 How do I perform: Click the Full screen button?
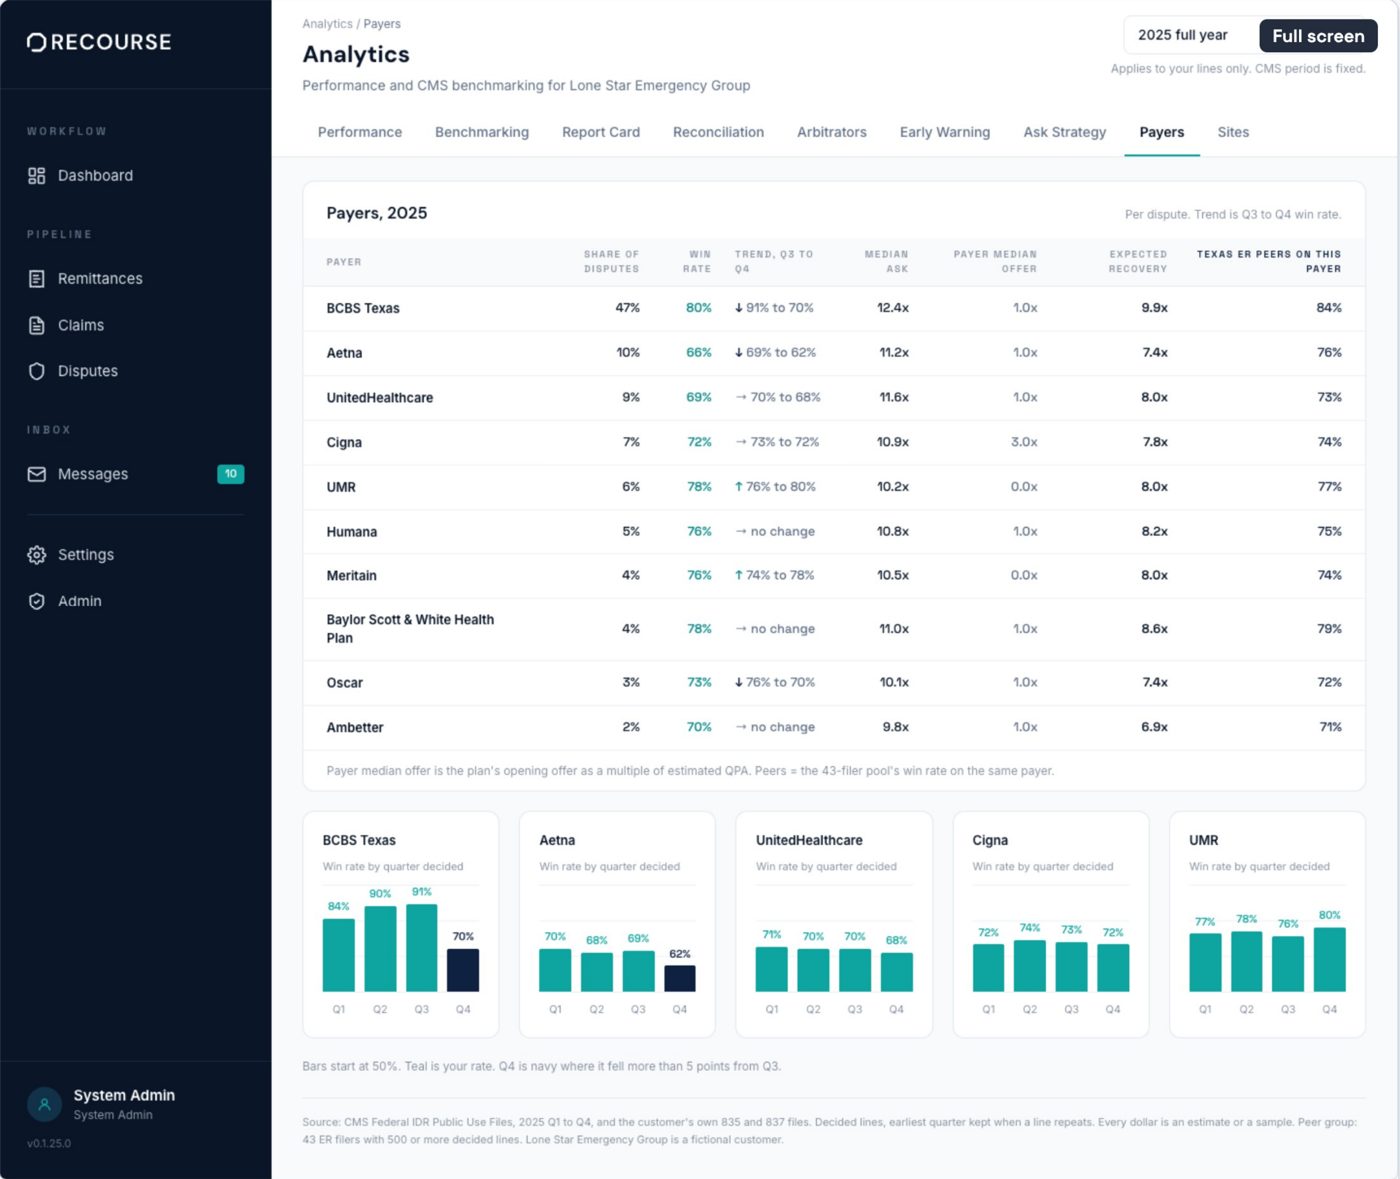tap(1318, 36)
